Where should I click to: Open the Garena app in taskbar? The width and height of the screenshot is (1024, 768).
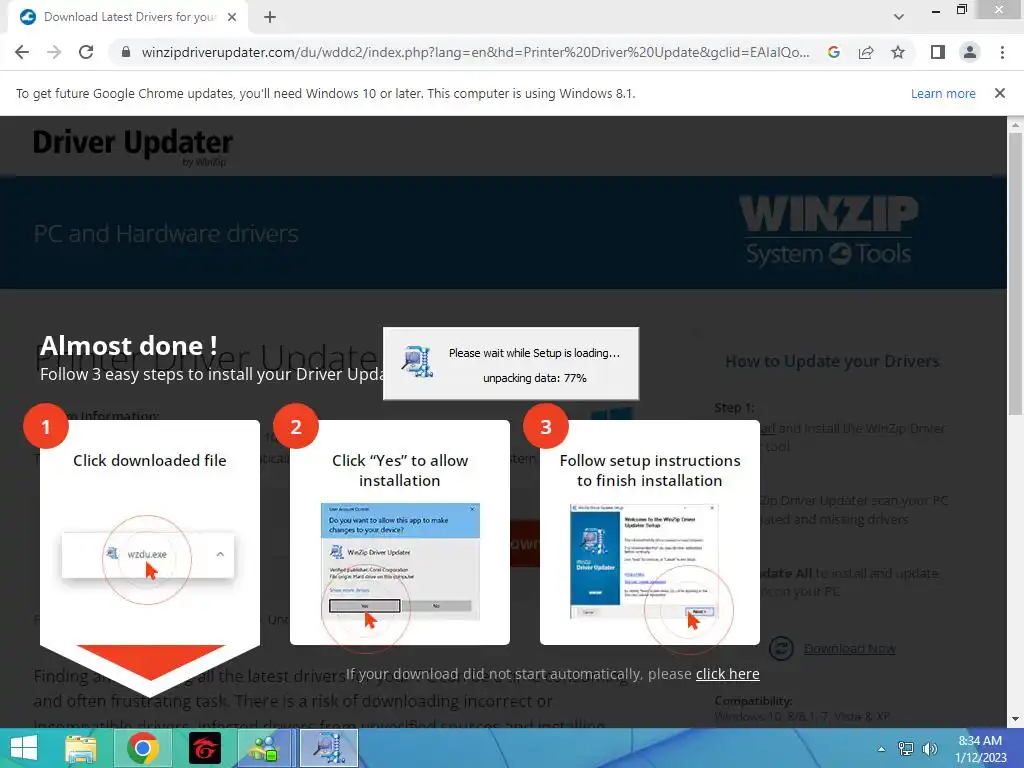pyautogui.click(x=204, y=748)
